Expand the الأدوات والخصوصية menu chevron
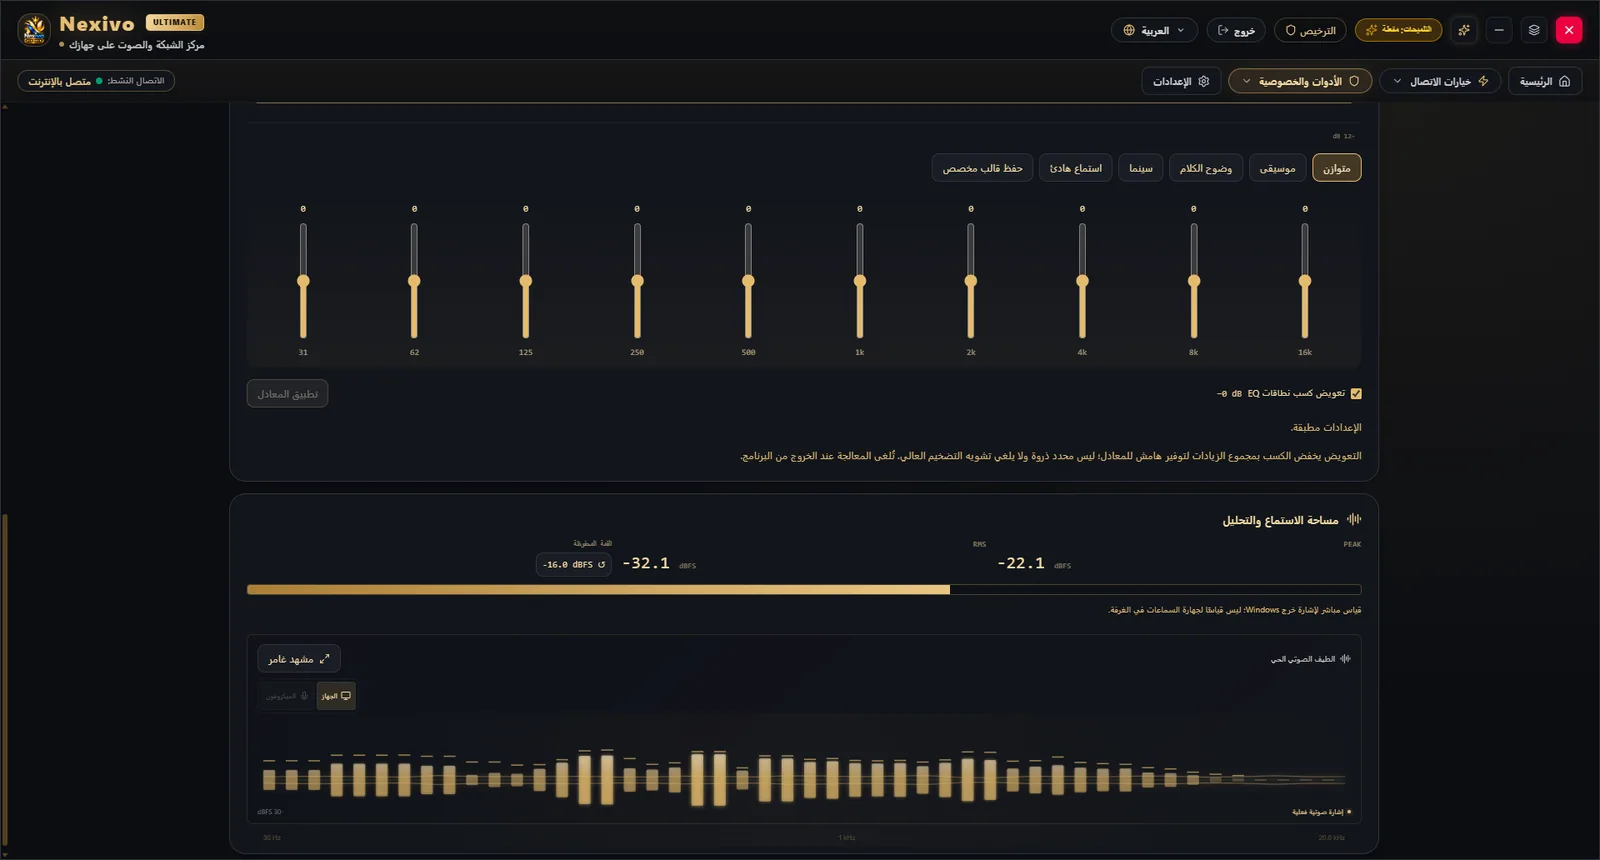 (1247, 81)
